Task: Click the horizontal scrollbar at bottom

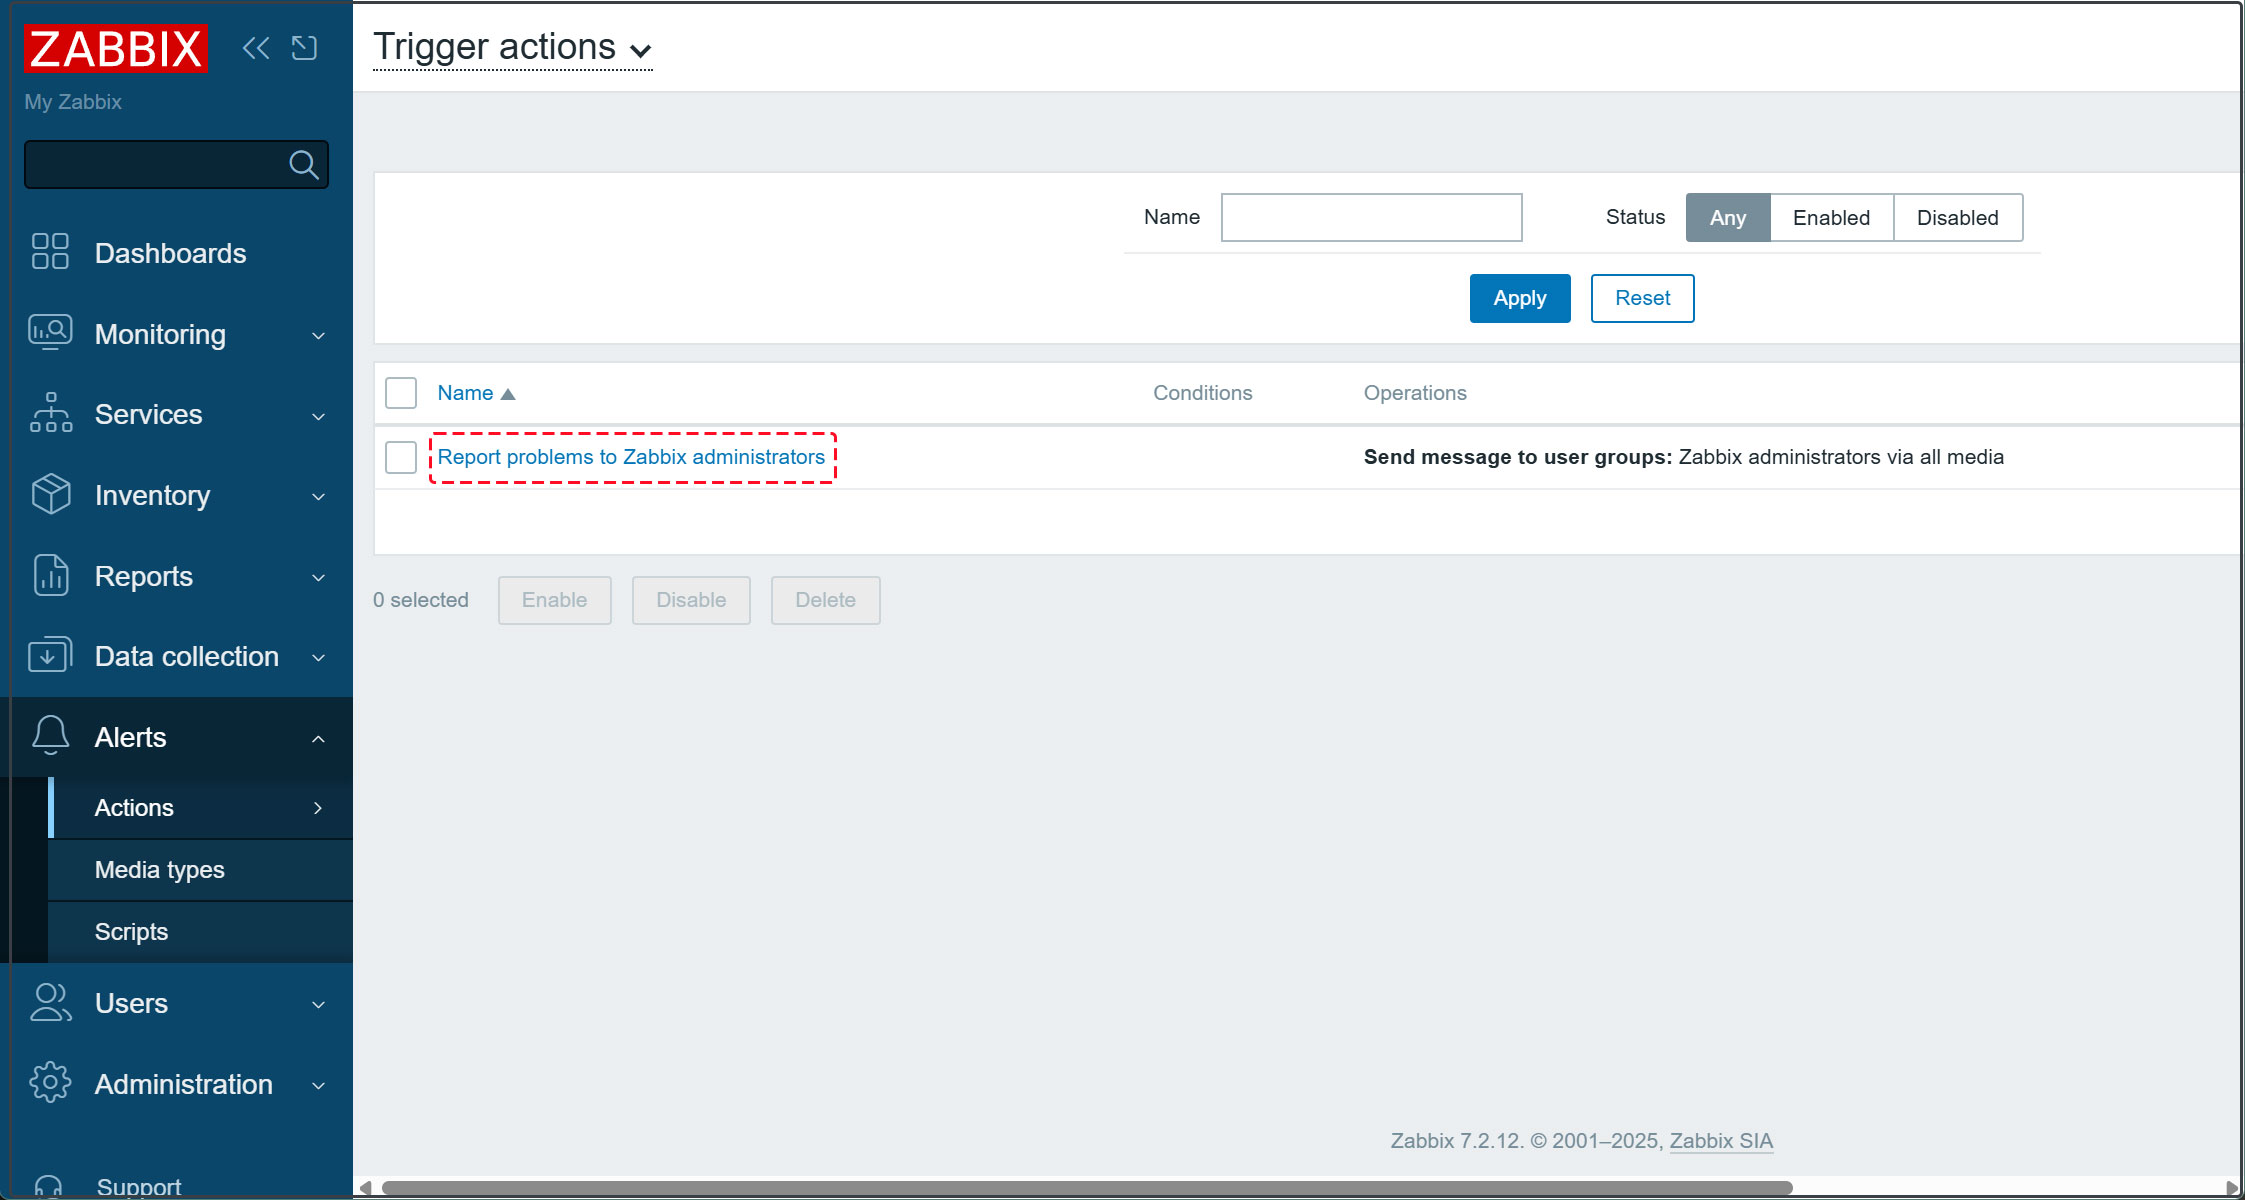Action: 1085,1187
